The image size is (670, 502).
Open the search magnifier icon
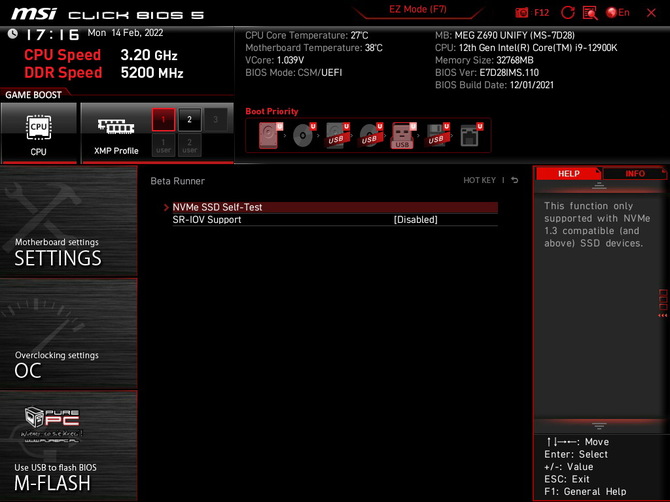590,13
